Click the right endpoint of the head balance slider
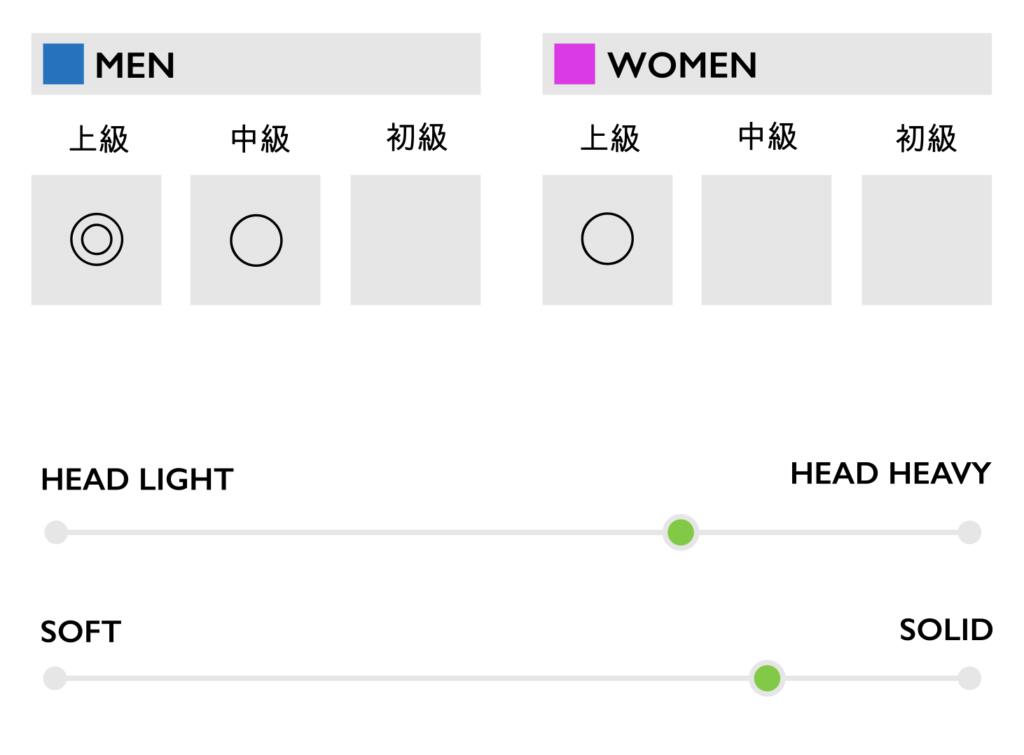The image size is (1024, 755). pos(969,532)
